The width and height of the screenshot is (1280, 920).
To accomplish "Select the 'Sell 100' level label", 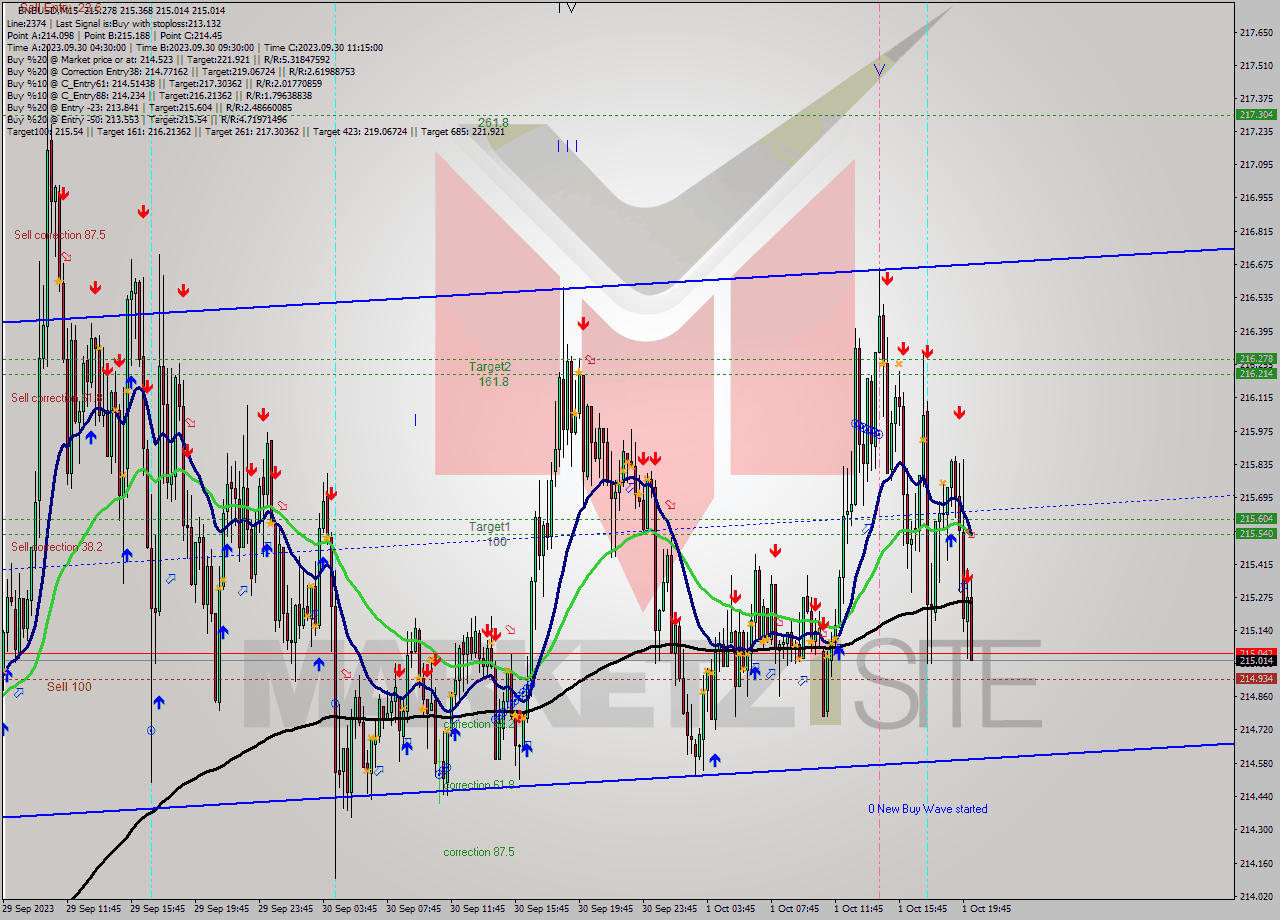I will click(69, 687).
